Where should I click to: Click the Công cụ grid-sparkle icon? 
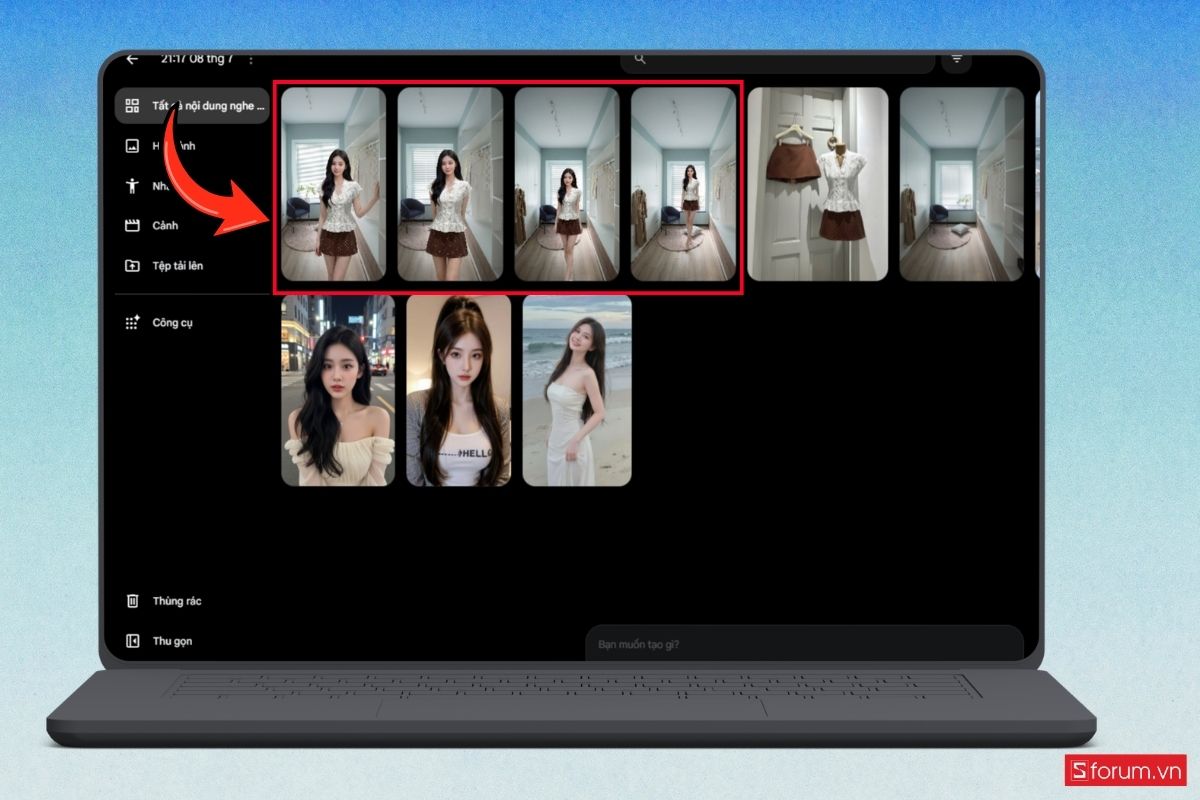(x=132, y=323)
